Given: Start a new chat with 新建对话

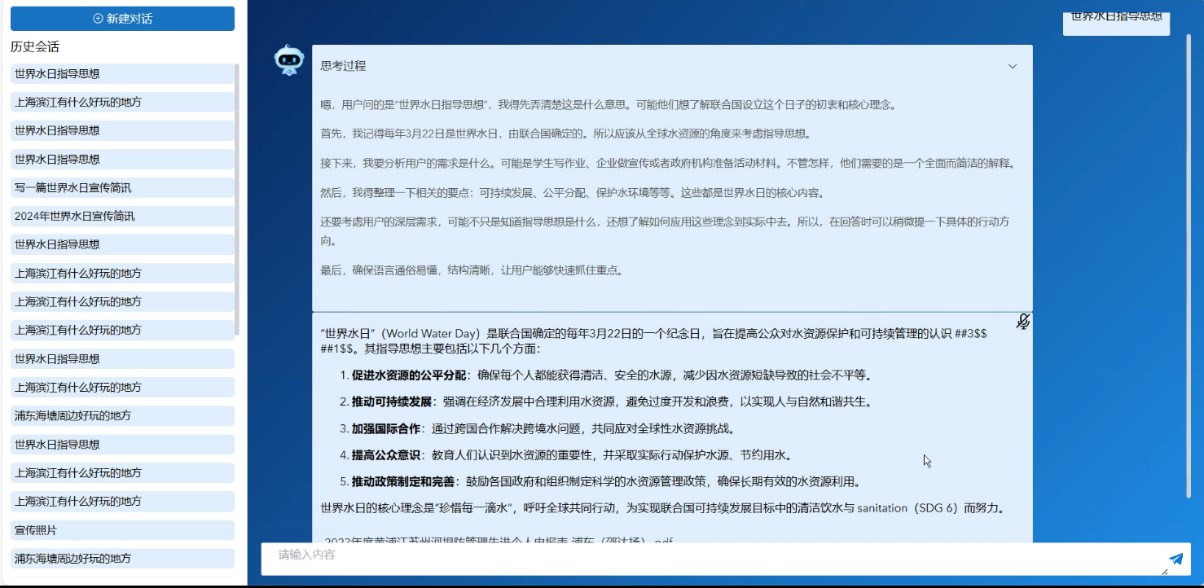Looking at the screenshot, I should [x=122, y=18].
